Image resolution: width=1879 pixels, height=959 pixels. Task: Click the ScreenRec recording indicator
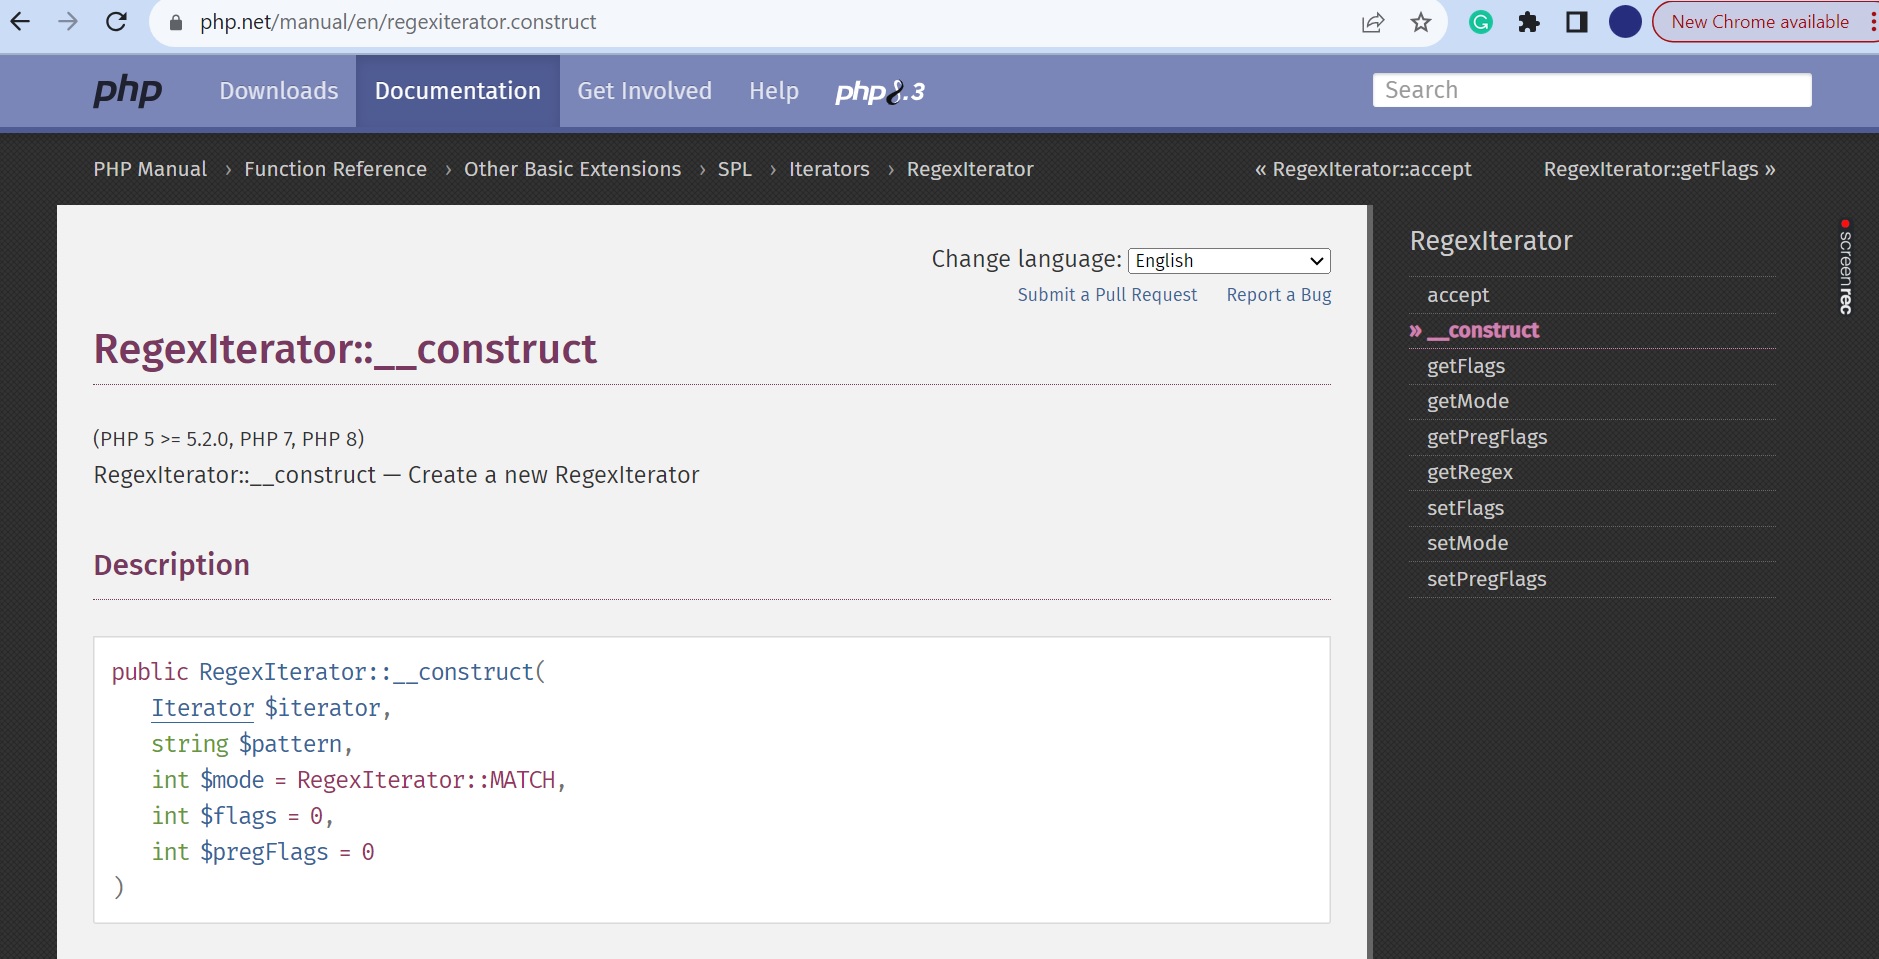coord(1845,267)
